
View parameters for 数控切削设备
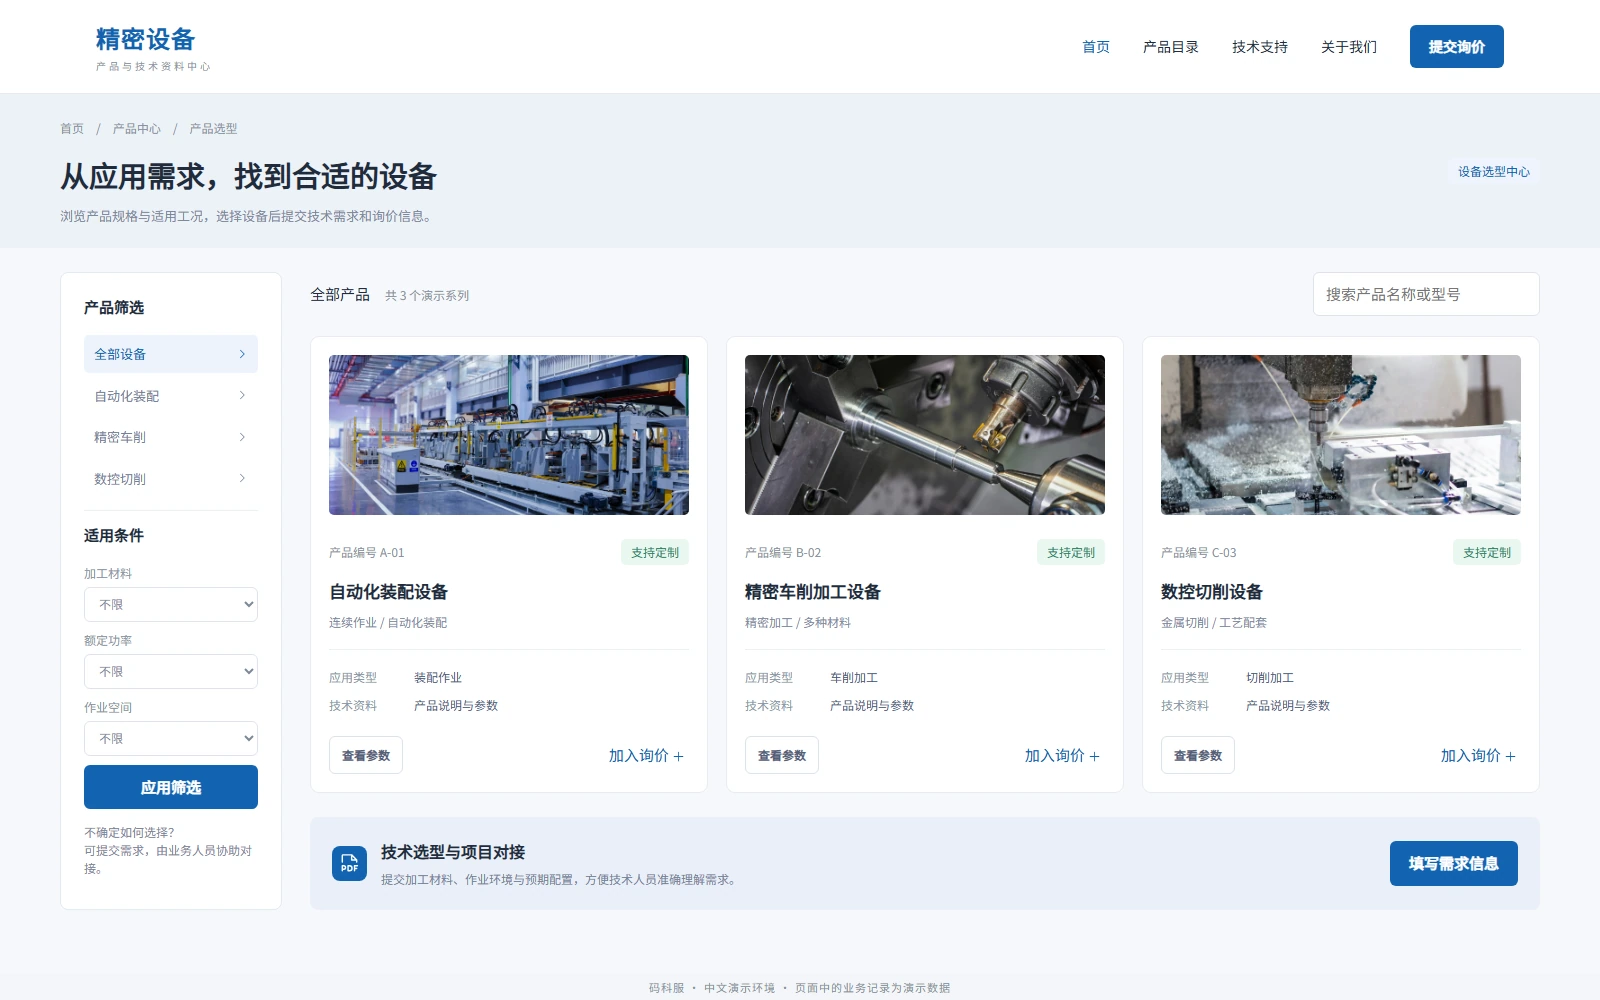pos(1198,755)
